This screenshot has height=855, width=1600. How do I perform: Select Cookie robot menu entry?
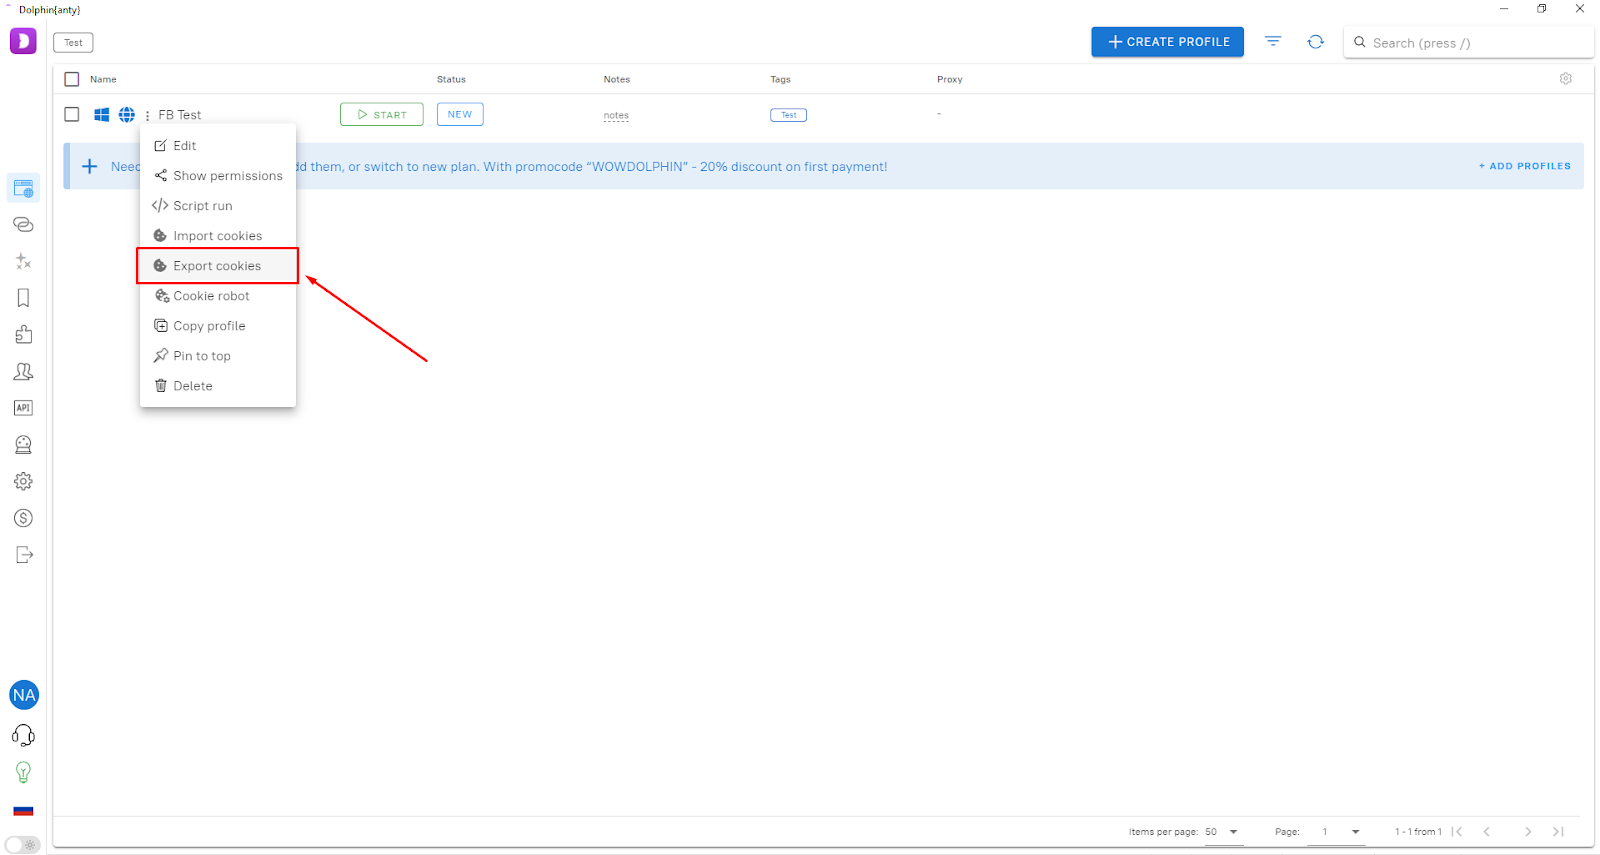(x=218, y=295)
